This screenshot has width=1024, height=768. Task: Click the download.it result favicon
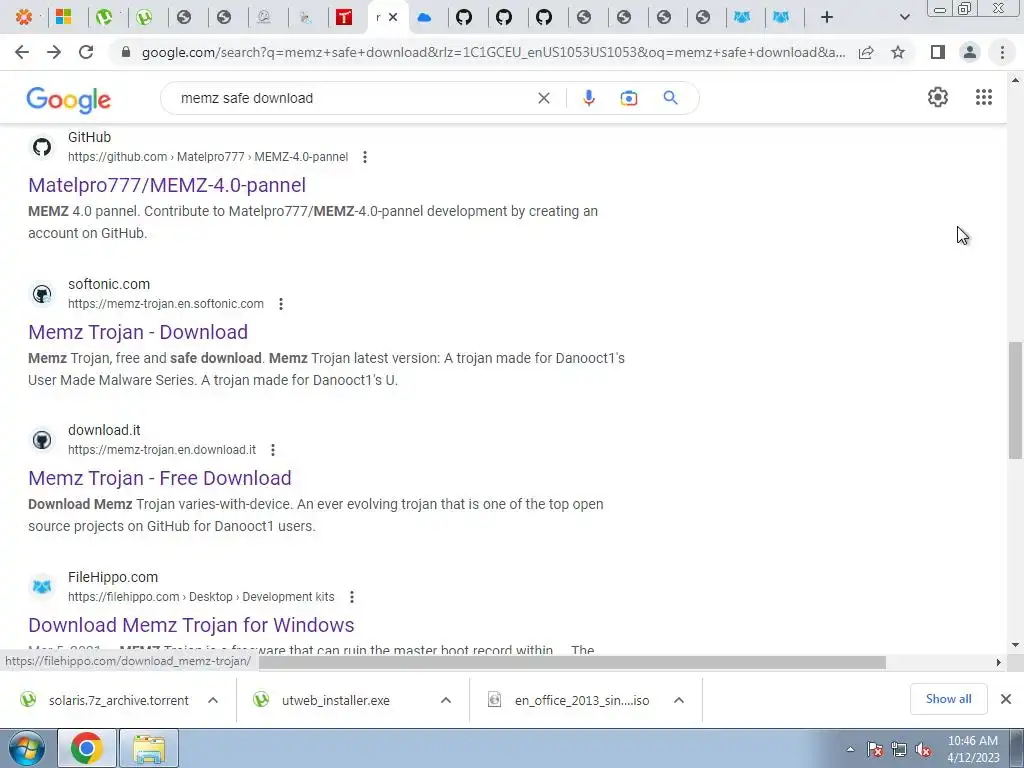coord(42,440)
